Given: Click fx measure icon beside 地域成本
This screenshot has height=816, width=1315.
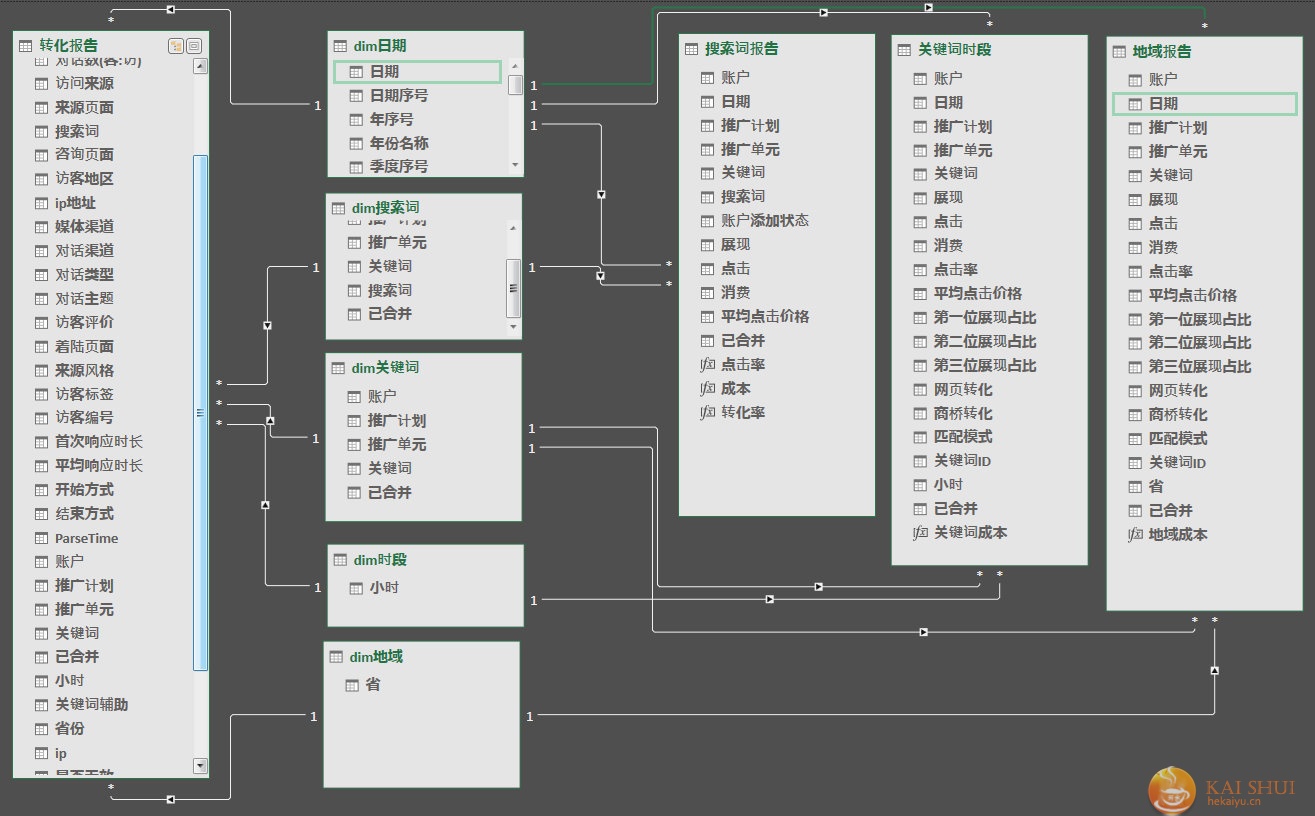Looking at the screenshot, I should [1135, 535].
